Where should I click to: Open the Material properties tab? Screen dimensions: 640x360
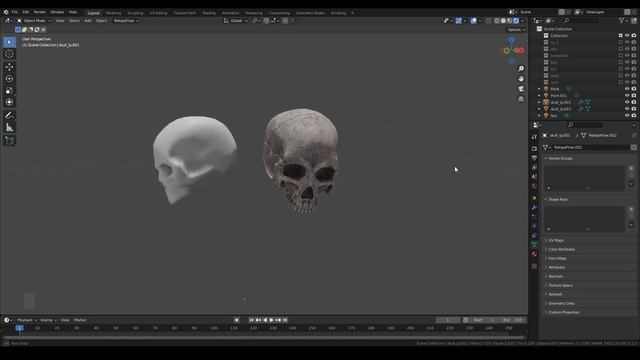click(x=534, y=254)
